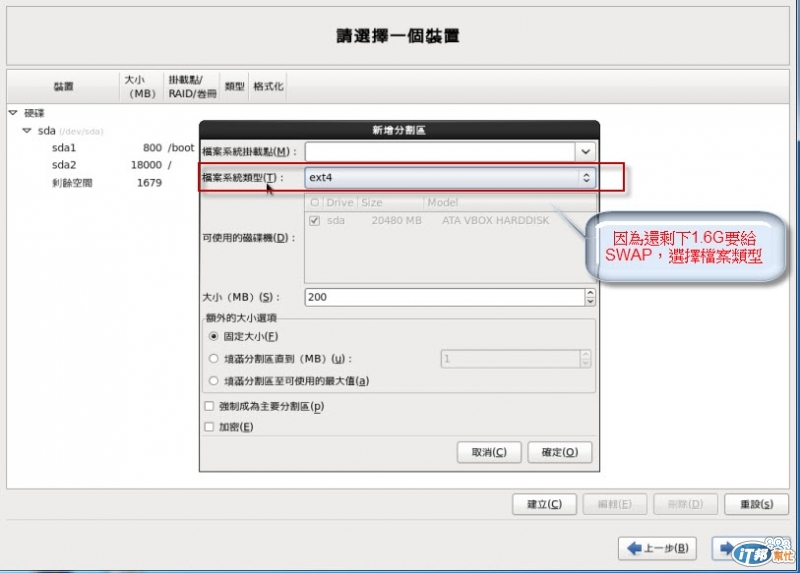Screen dimensions: 800x573
Task: Collapse the hard drives tree node
Action: [13, 113]
